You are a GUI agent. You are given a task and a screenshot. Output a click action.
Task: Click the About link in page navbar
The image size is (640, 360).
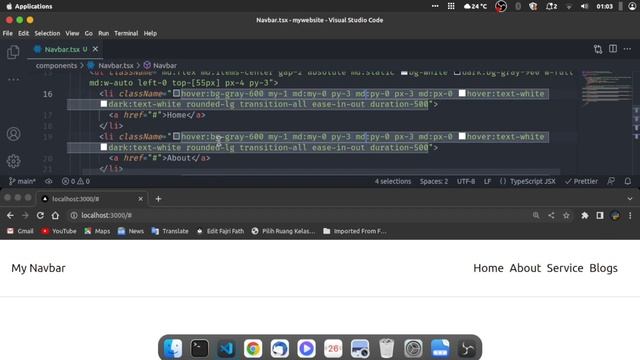pos(525,268)
